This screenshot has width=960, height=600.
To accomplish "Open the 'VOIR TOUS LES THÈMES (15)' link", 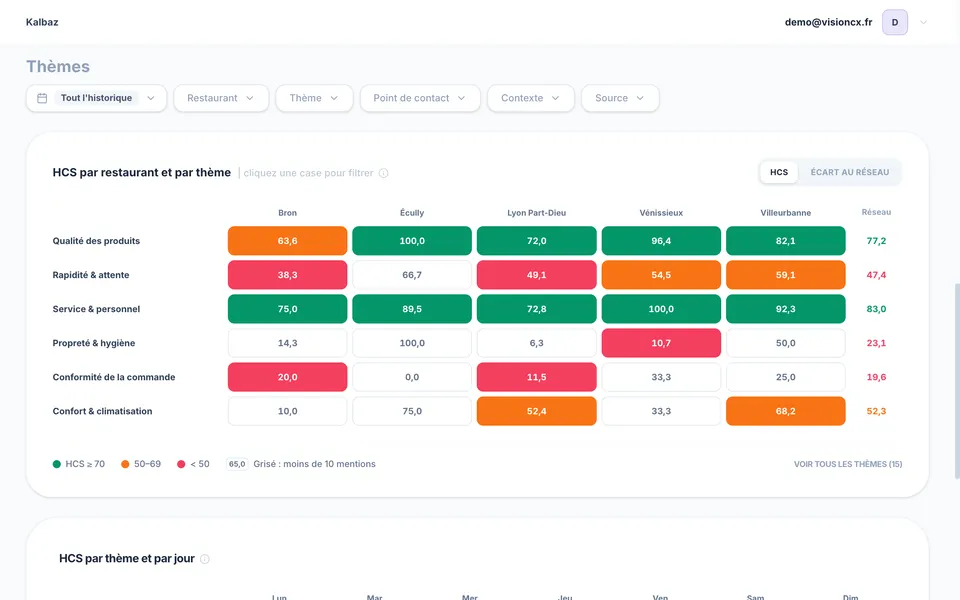I will click(x=848, y=464).
